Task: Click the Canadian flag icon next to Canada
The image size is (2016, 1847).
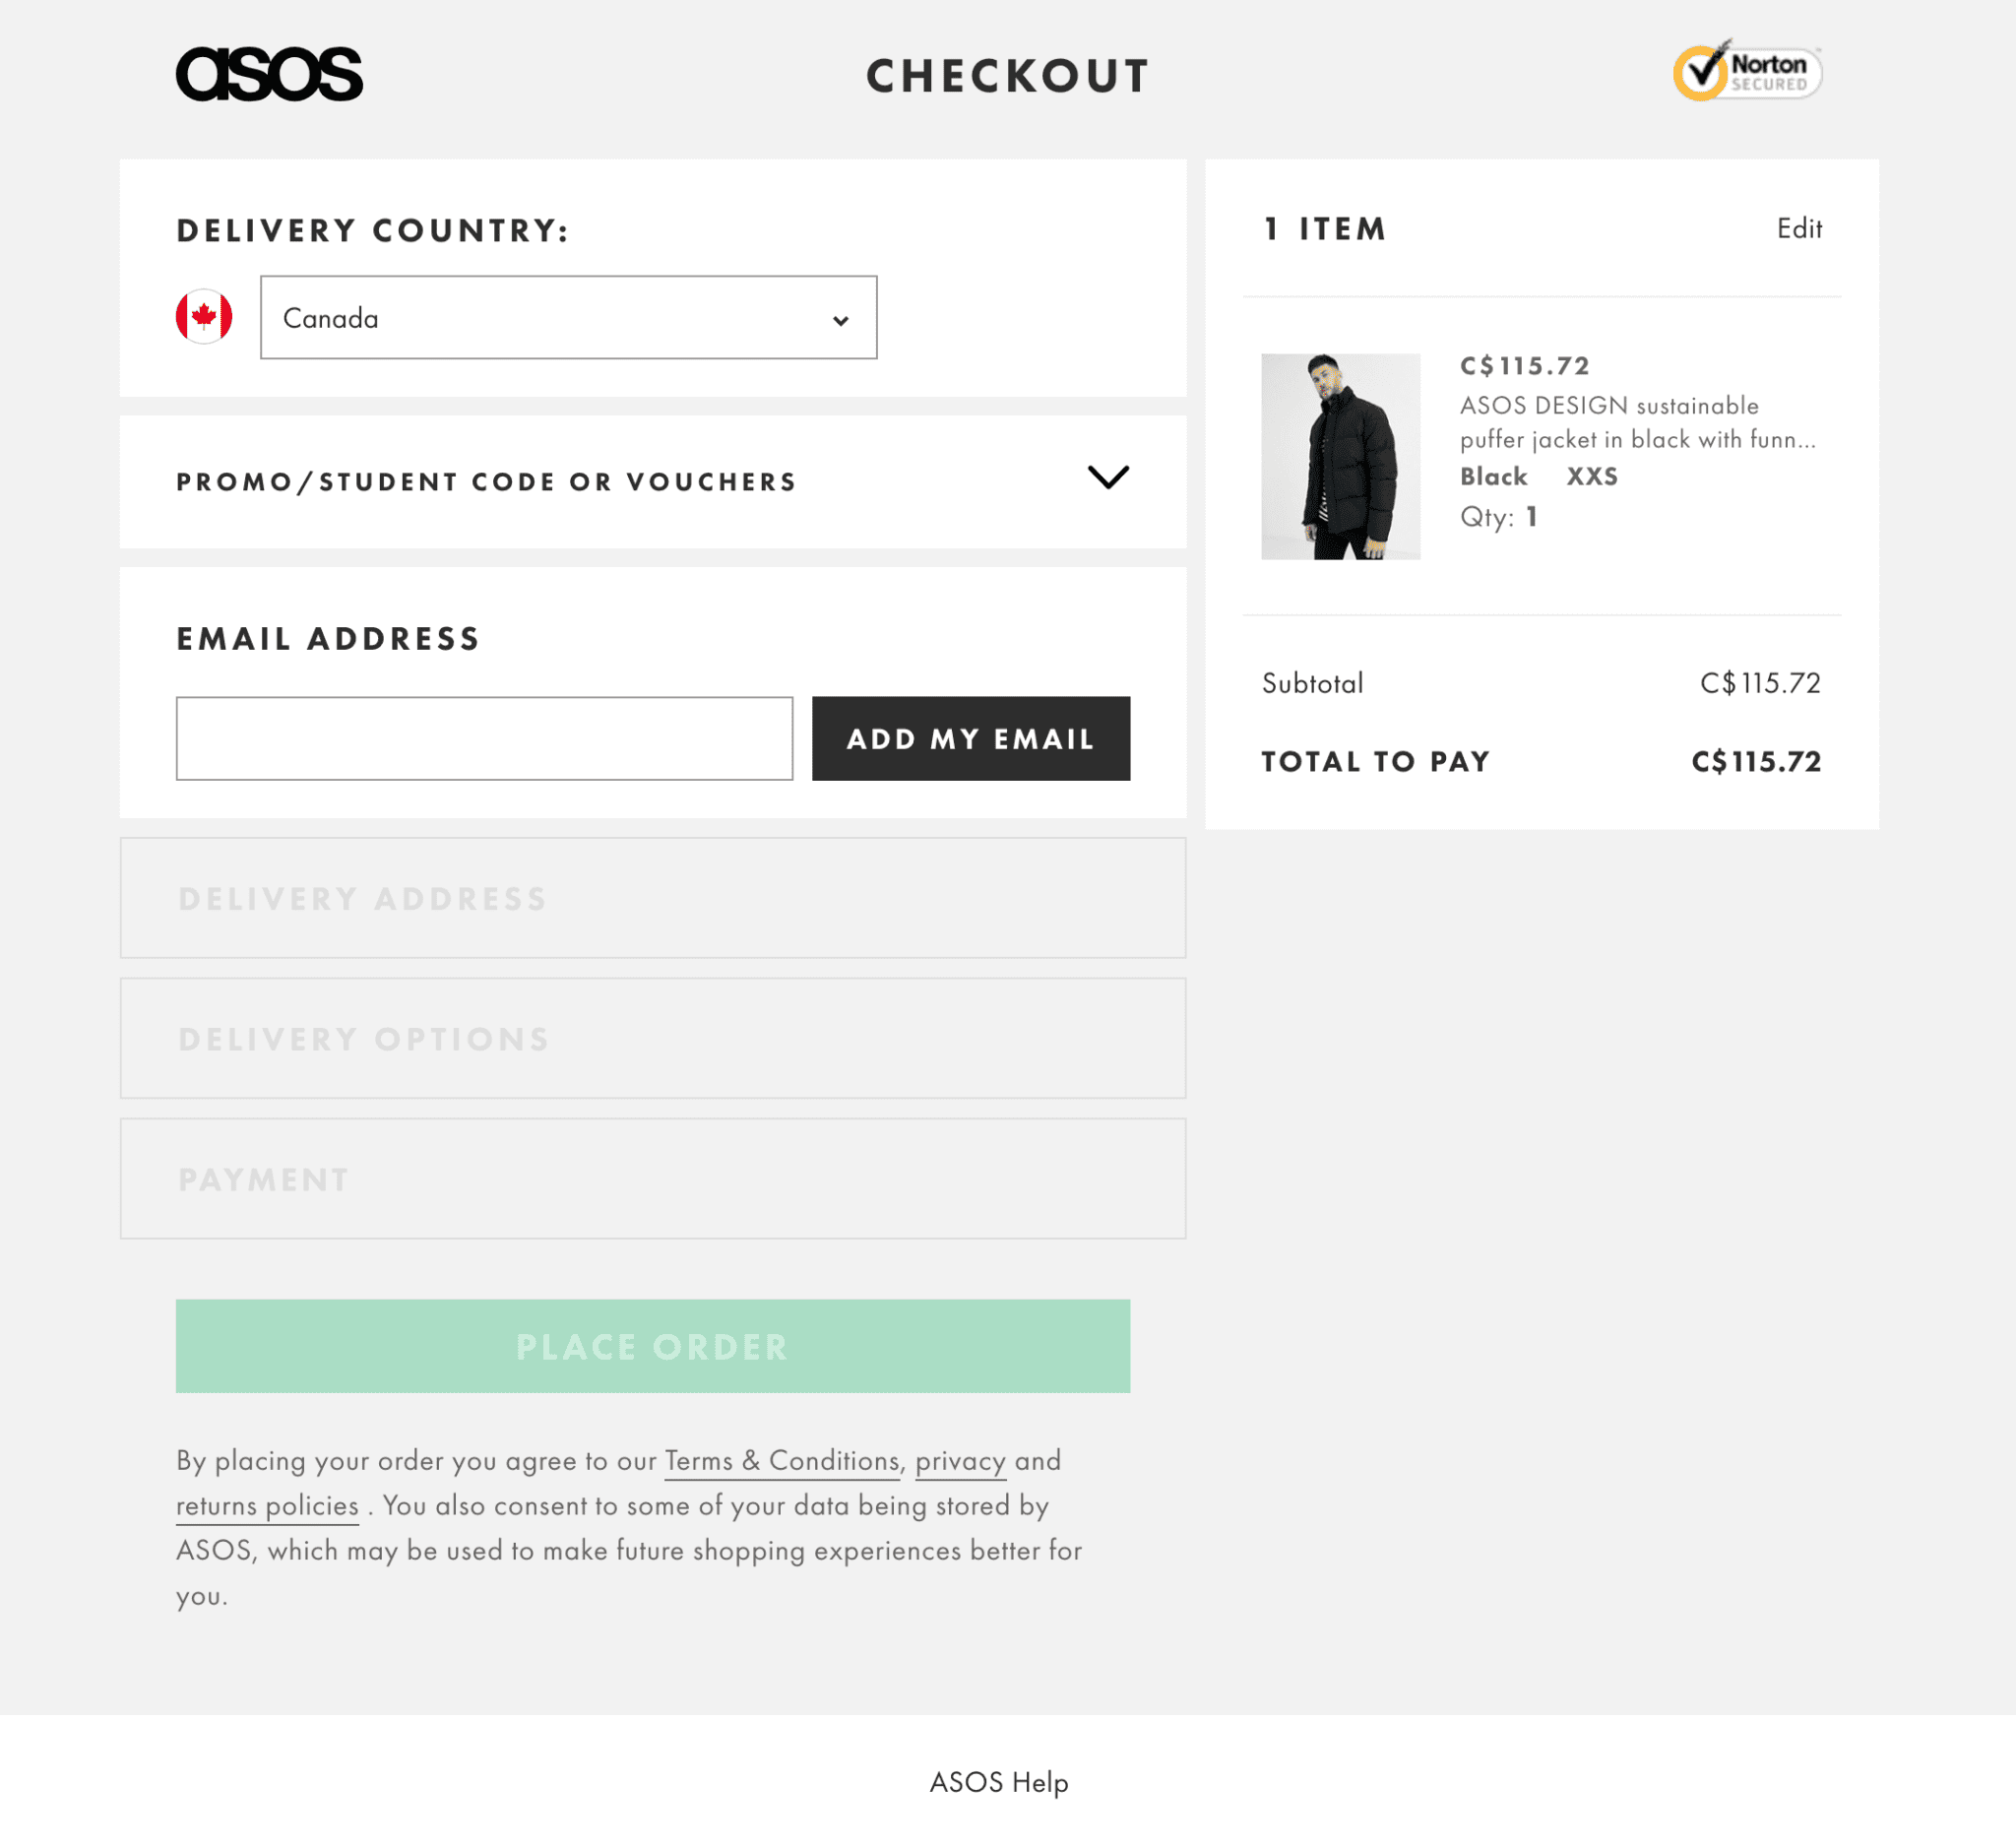Action: click(x=204, y=316)
